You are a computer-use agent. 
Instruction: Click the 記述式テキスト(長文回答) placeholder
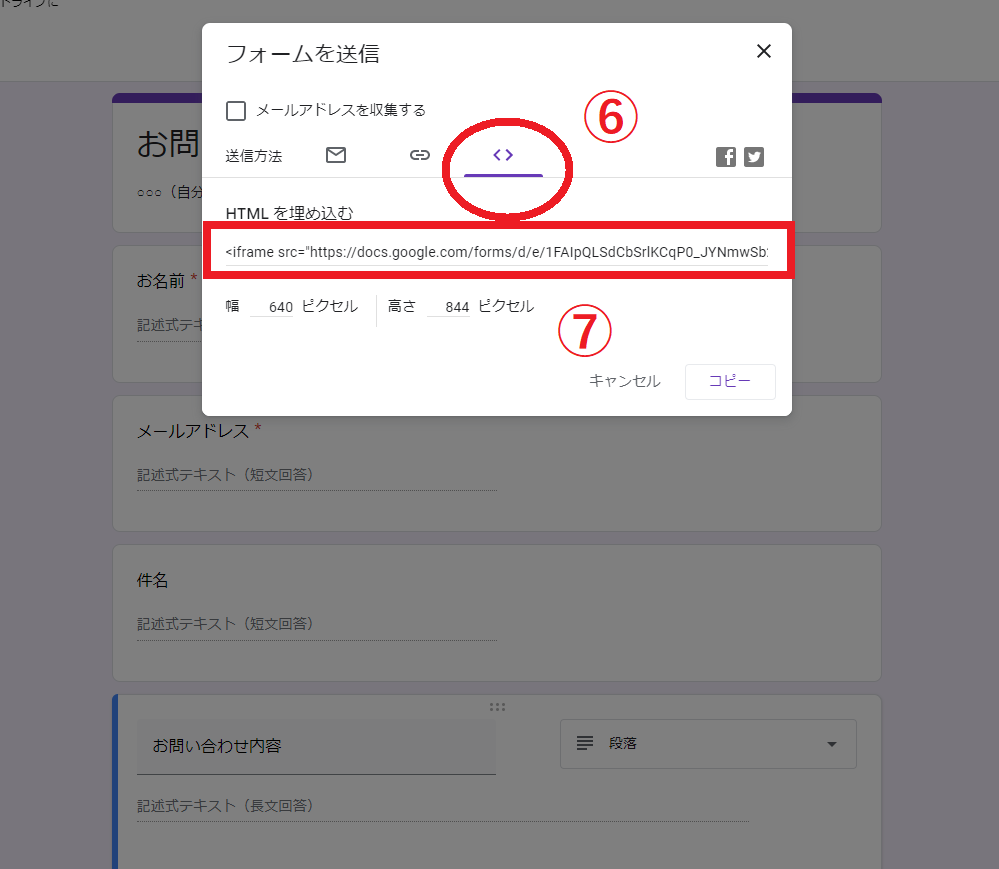(226, 806)
